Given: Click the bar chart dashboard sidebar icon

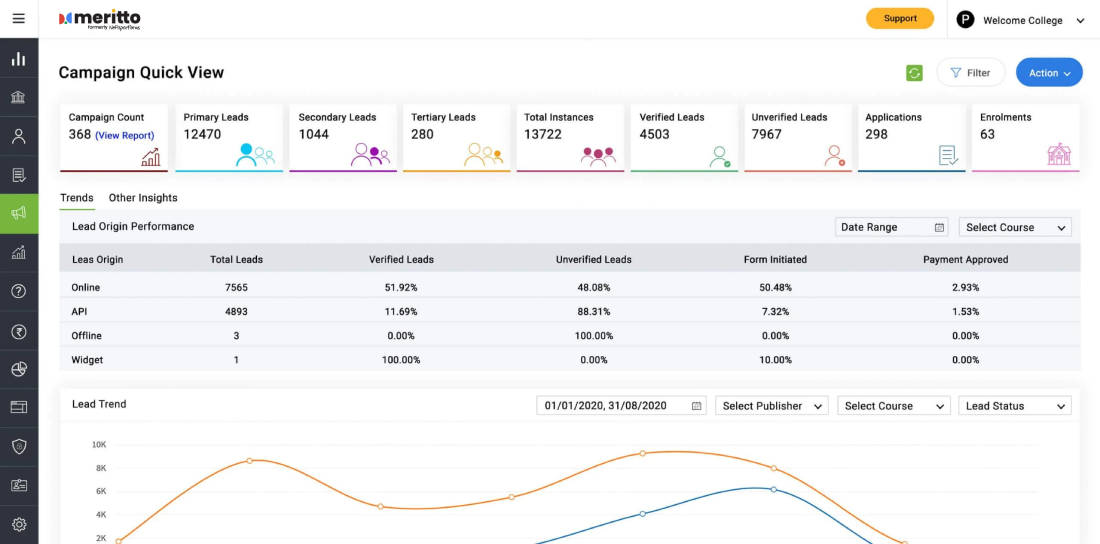Looking at the screenshot, I should [19, 58].
